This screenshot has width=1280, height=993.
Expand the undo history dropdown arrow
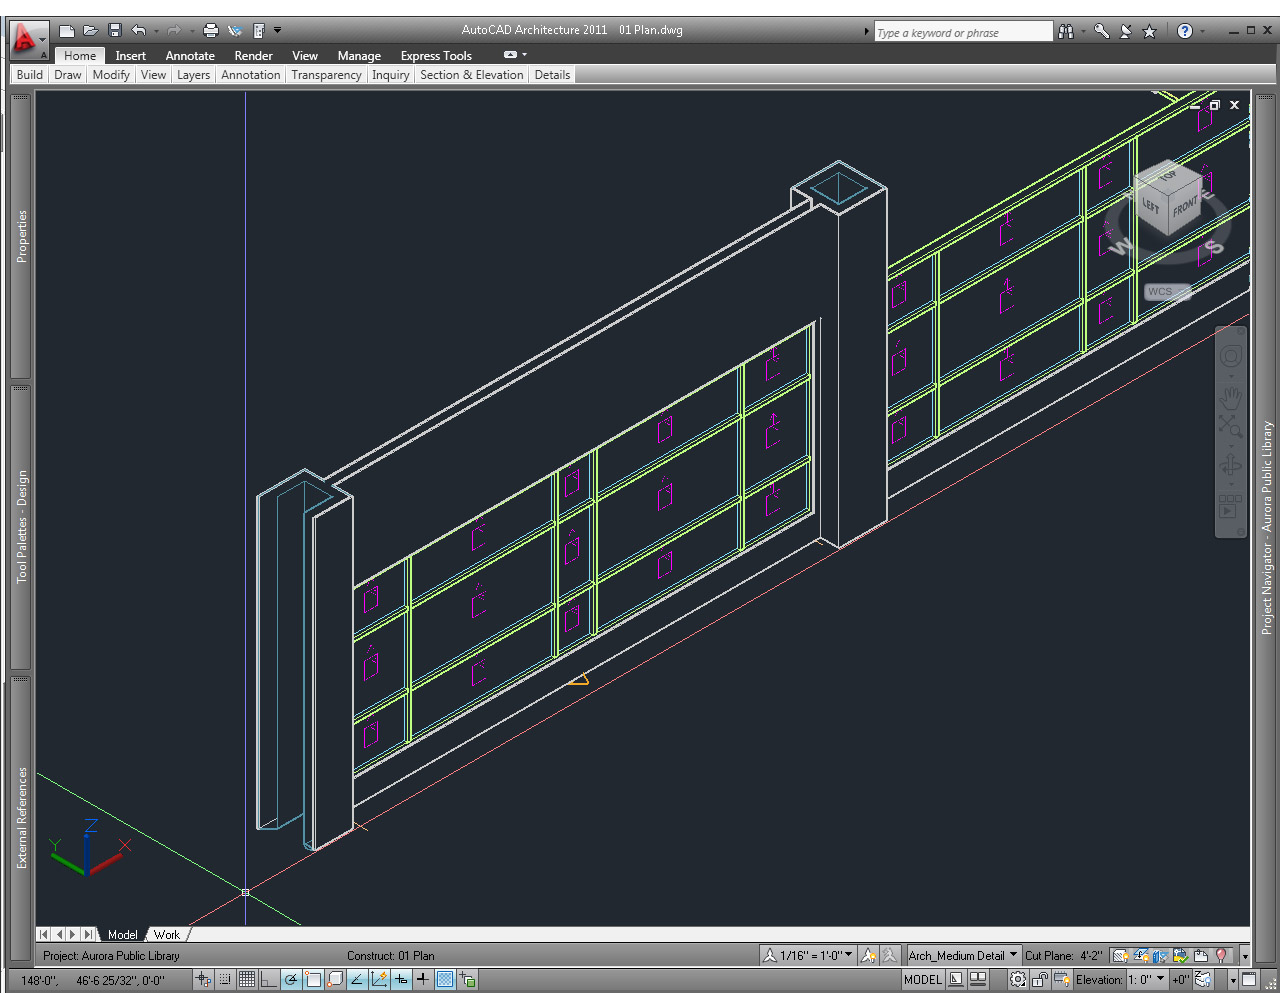click(156, 32)
